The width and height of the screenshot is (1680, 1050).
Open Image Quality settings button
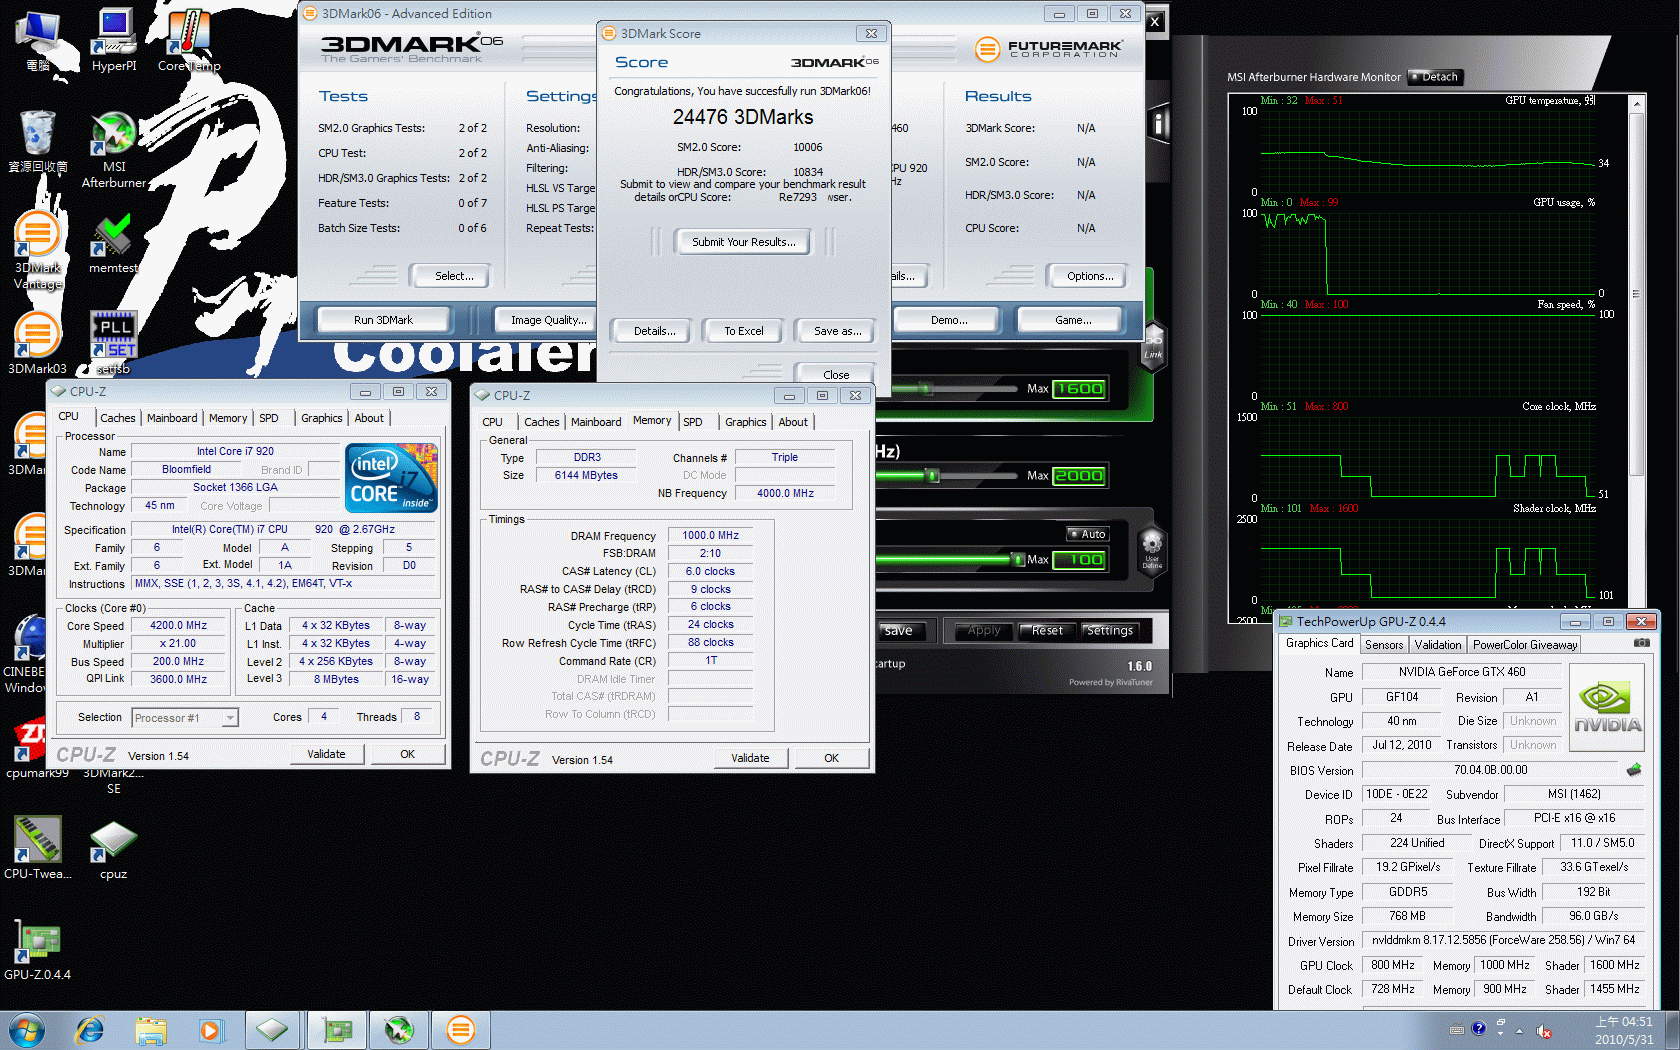click(548, 320)
